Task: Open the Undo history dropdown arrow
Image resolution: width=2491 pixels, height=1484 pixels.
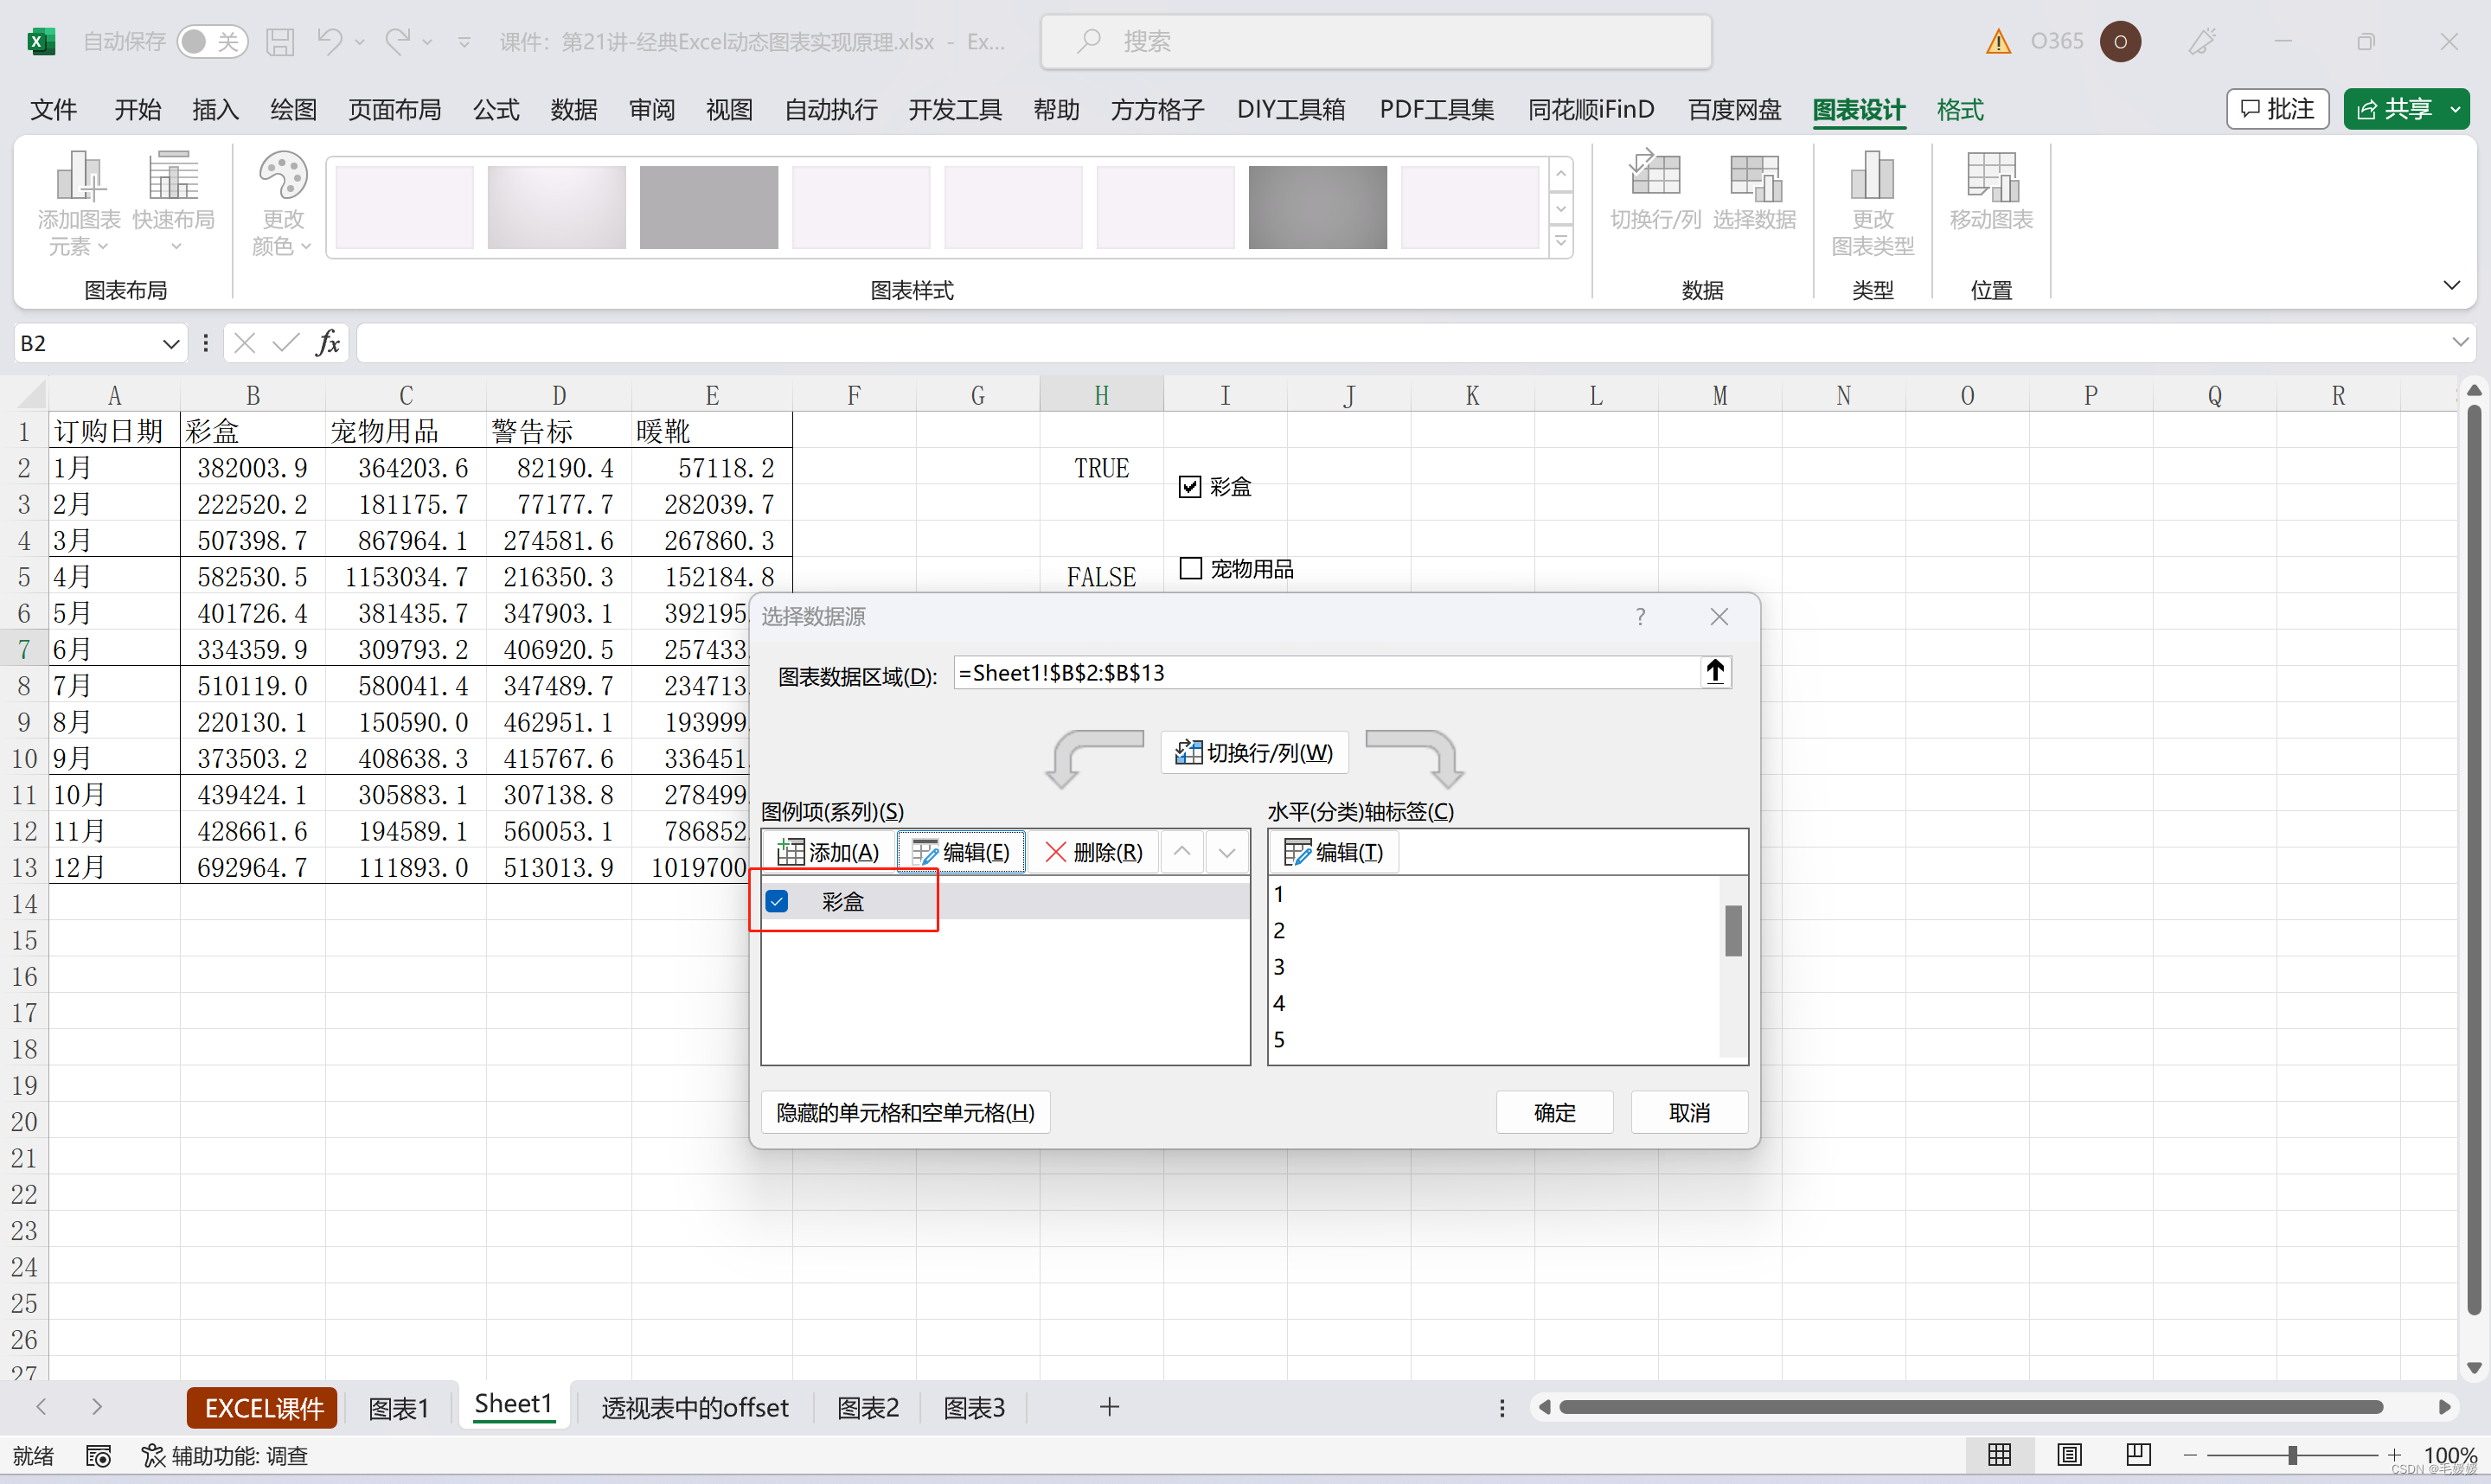Action: (360, 42)
